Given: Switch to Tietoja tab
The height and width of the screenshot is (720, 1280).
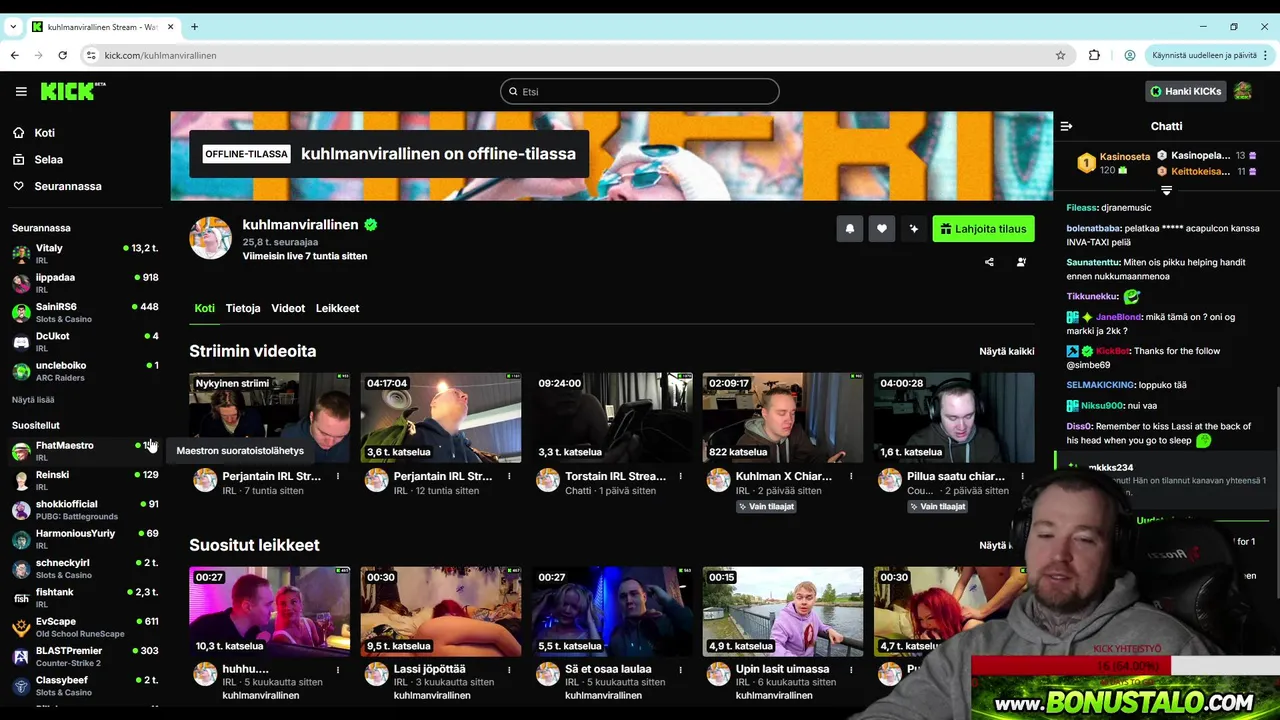Looking at the screenshot, I should [x=243, y=308].
